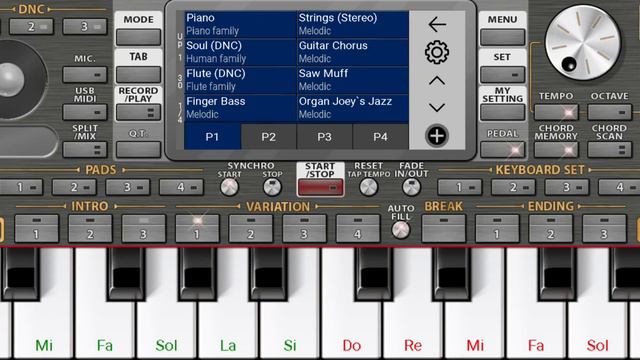
Task: Select VARIATION button 1
Action: point(197,229)
